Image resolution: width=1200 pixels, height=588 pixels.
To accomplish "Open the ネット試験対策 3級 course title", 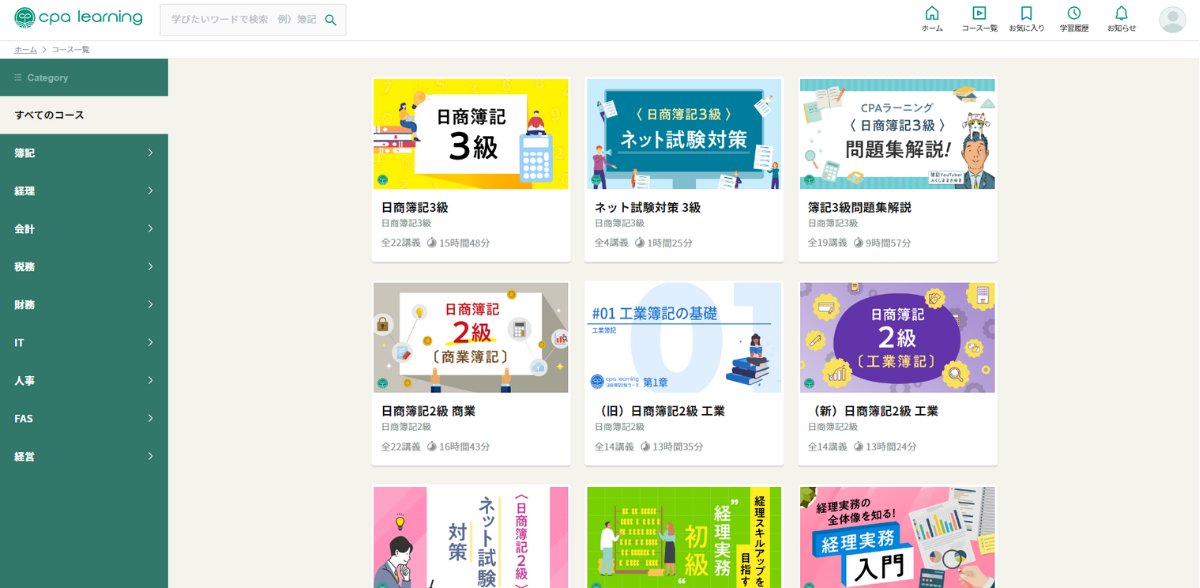I will (x=647, y=208).
